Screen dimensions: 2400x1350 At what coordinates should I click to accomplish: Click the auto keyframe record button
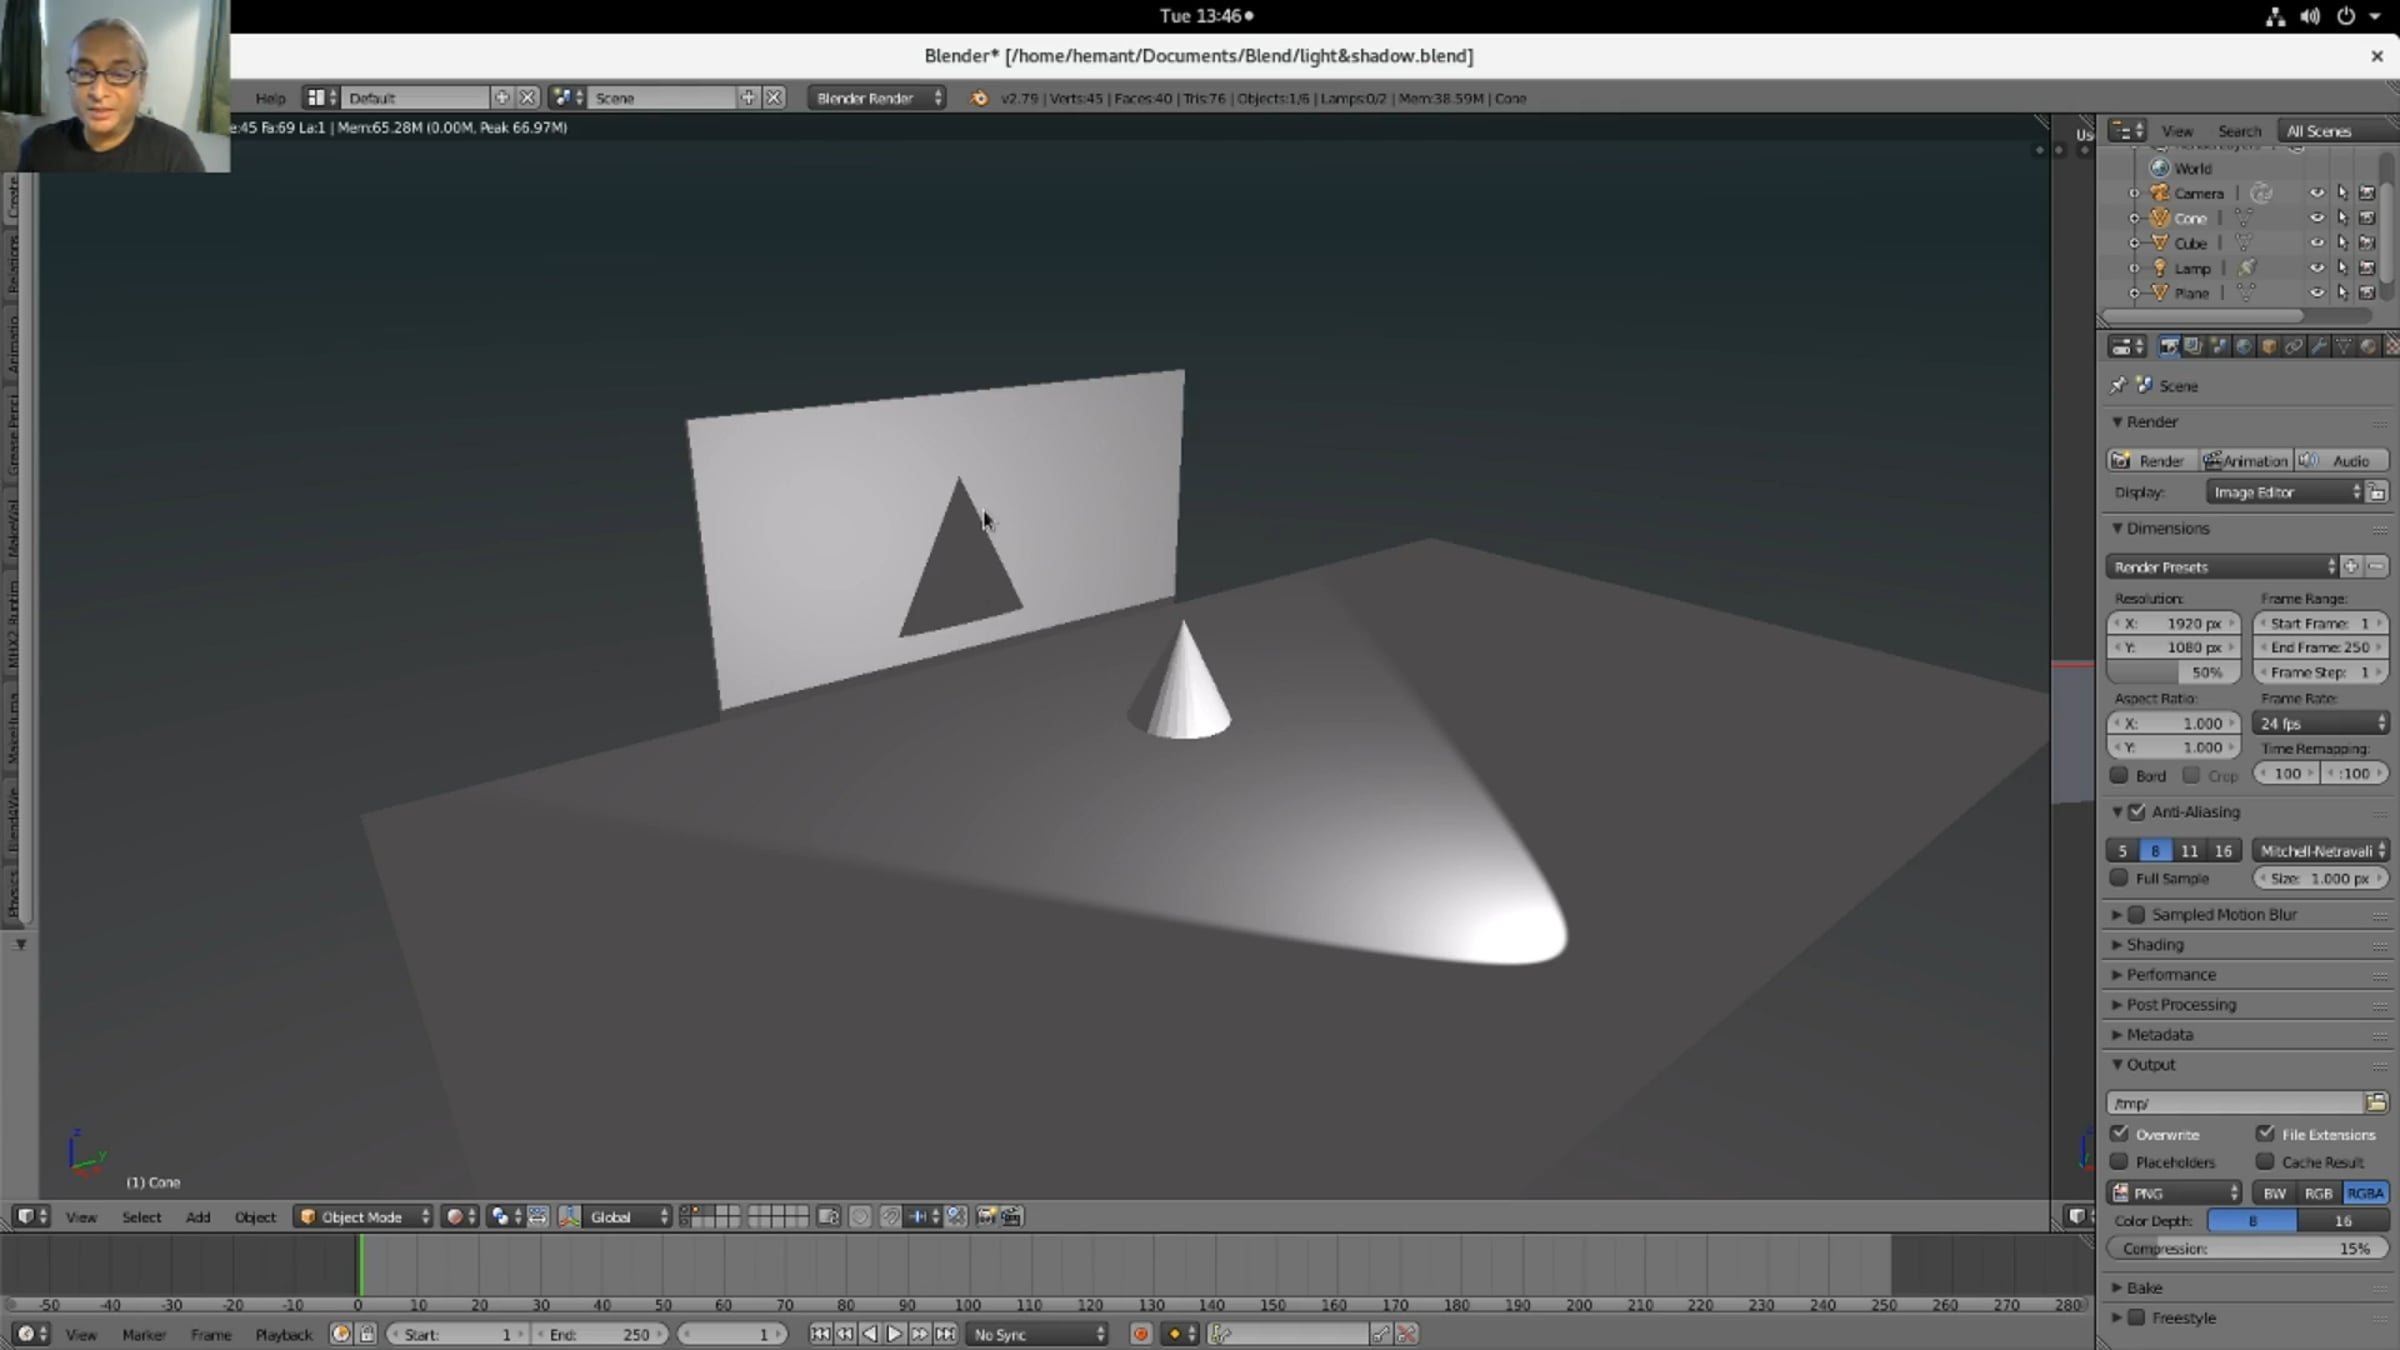click(x=1140, y=1334)
